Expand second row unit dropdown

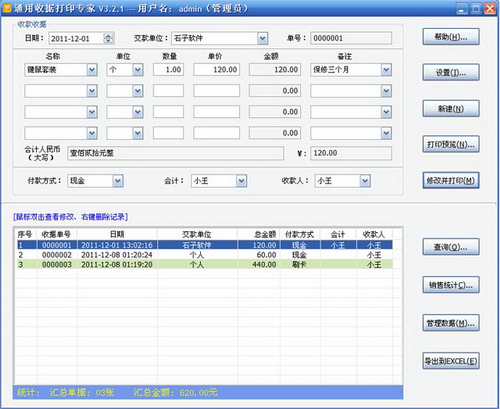coord(138,91)
